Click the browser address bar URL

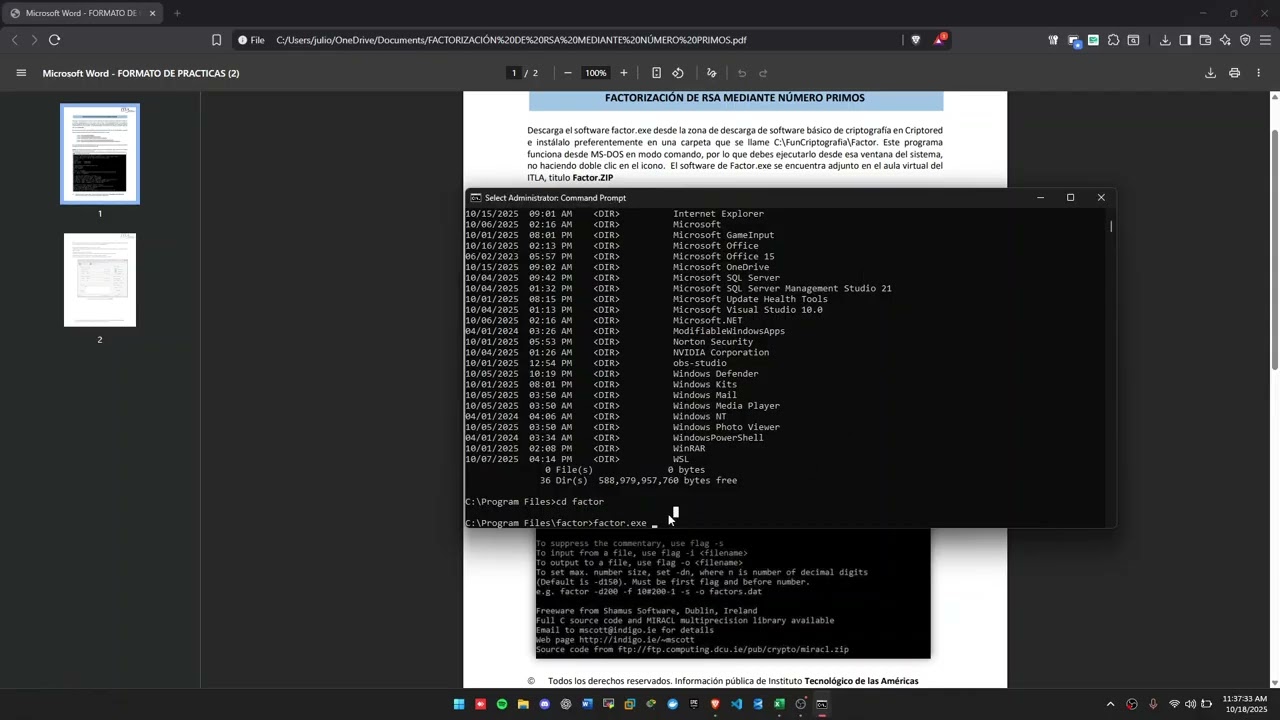pyautogui.click(x=511, y=40)
